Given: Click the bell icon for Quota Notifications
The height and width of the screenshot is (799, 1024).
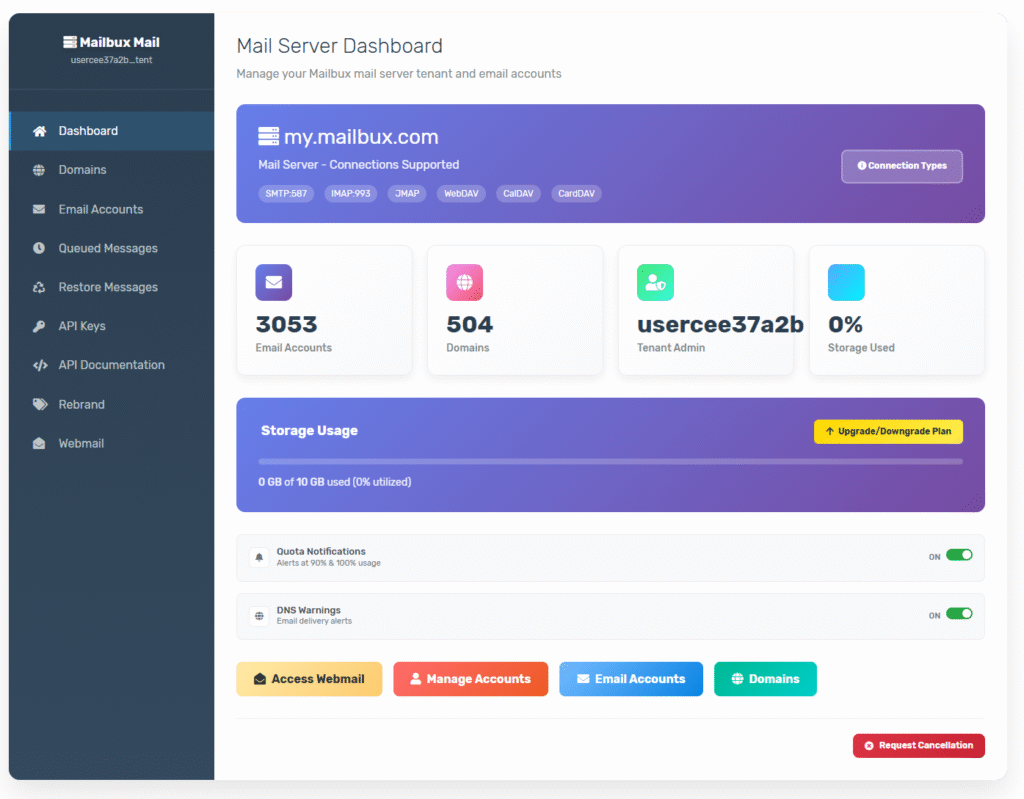Looking at the screenshot, I should 259,557.
